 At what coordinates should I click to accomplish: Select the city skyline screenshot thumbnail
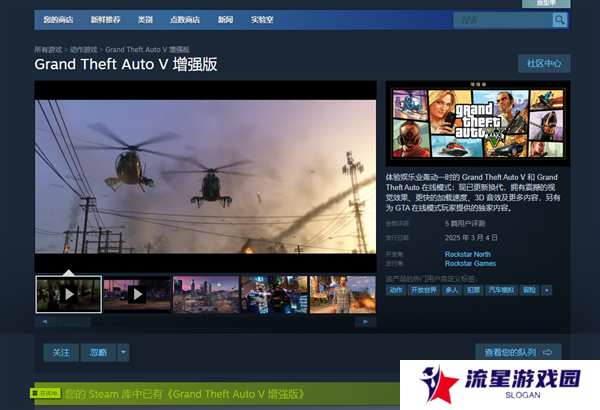(206, 294)
